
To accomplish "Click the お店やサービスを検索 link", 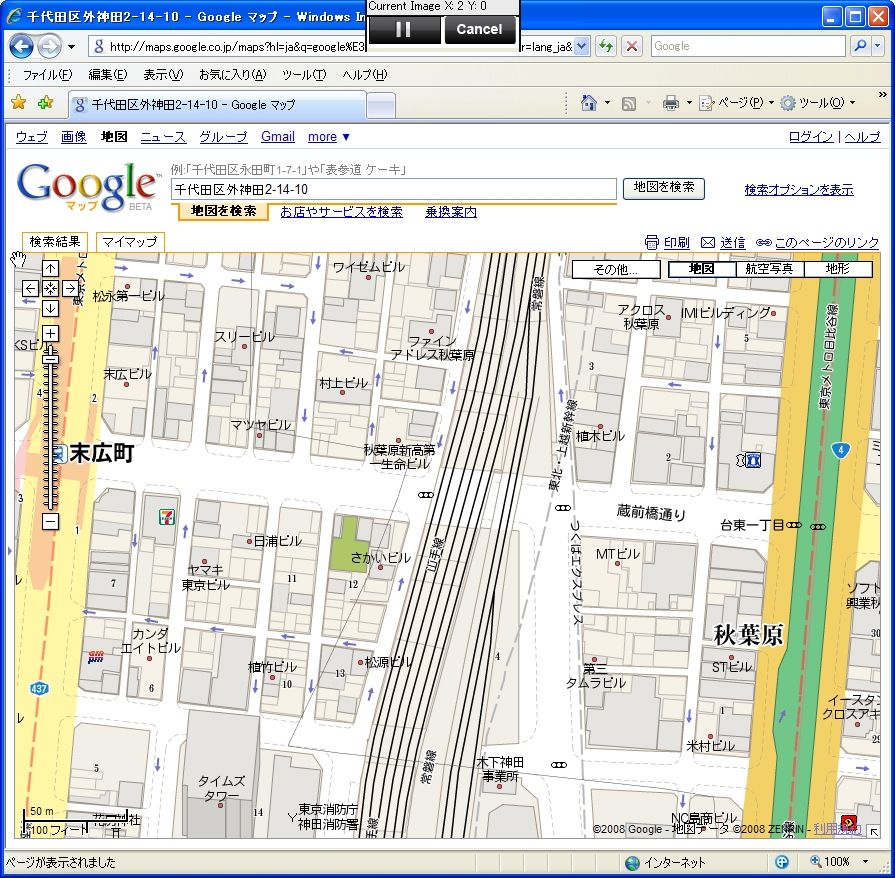I will tap(341, 212).
